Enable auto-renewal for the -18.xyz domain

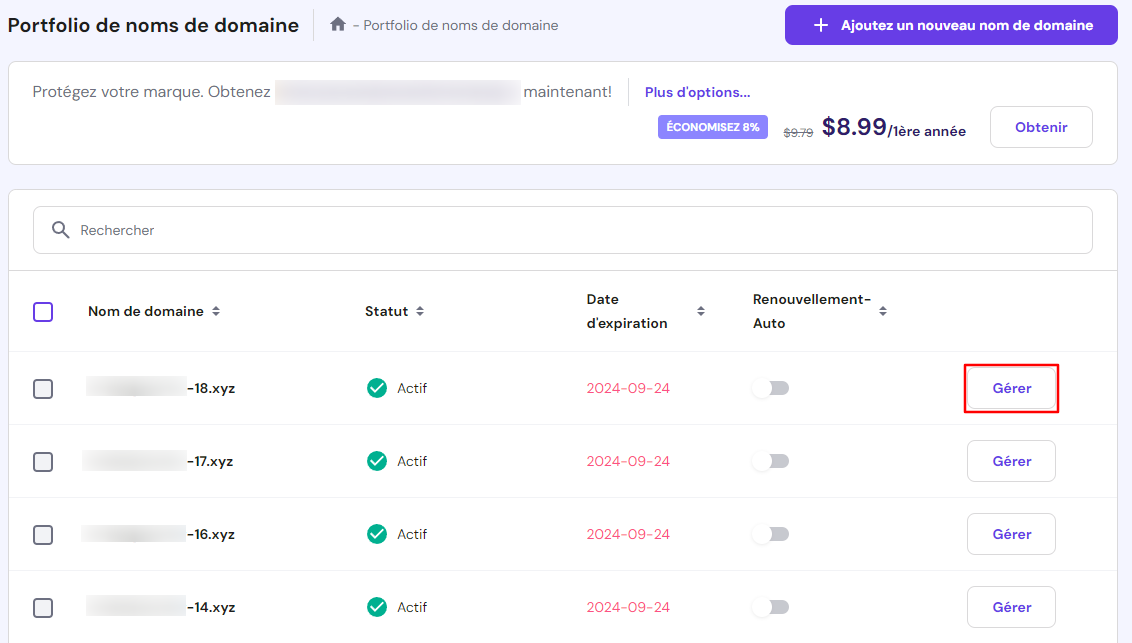coord(769,388)
